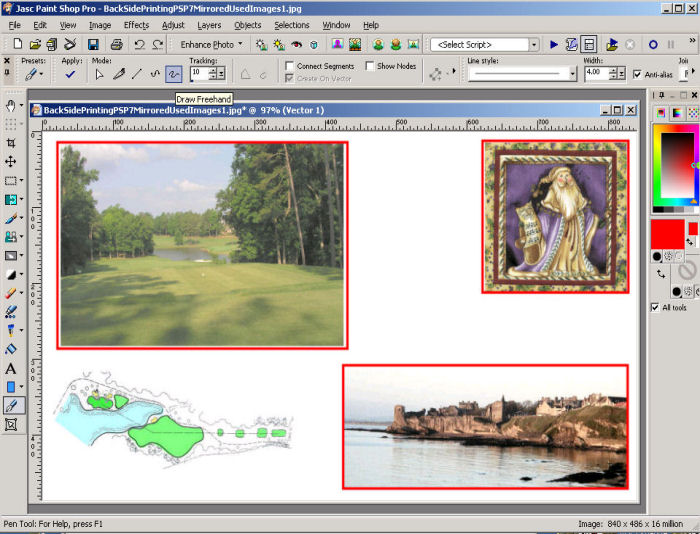Select the Move tool
The image size is (700, 534).
pyautogui.click(x=11, y=161)
